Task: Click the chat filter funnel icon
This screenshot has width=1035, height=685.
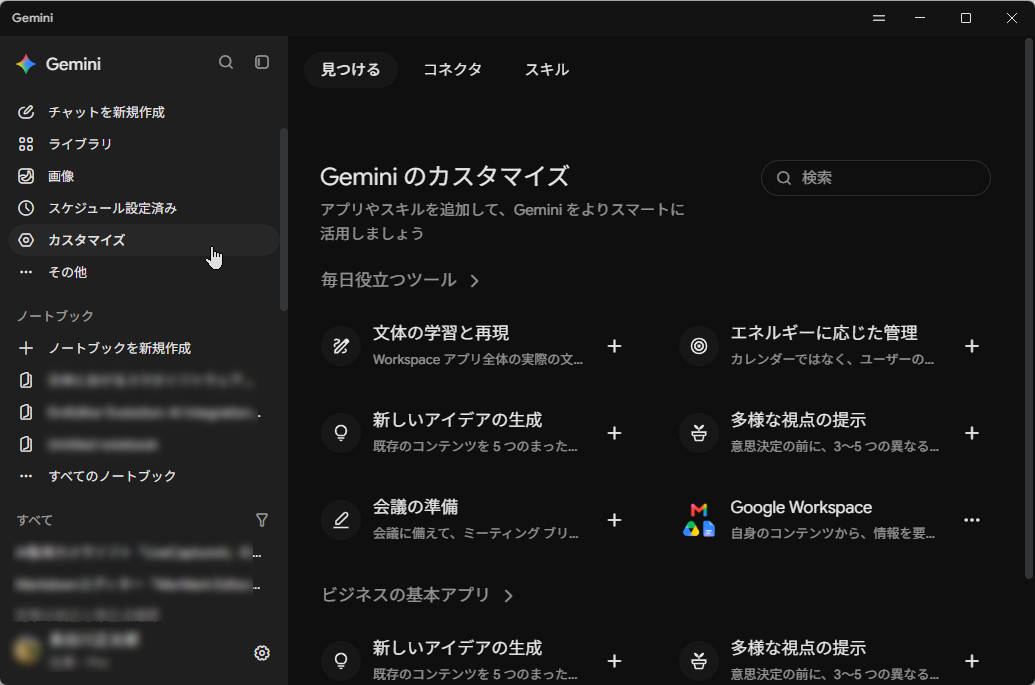Action: coord(262,520)
